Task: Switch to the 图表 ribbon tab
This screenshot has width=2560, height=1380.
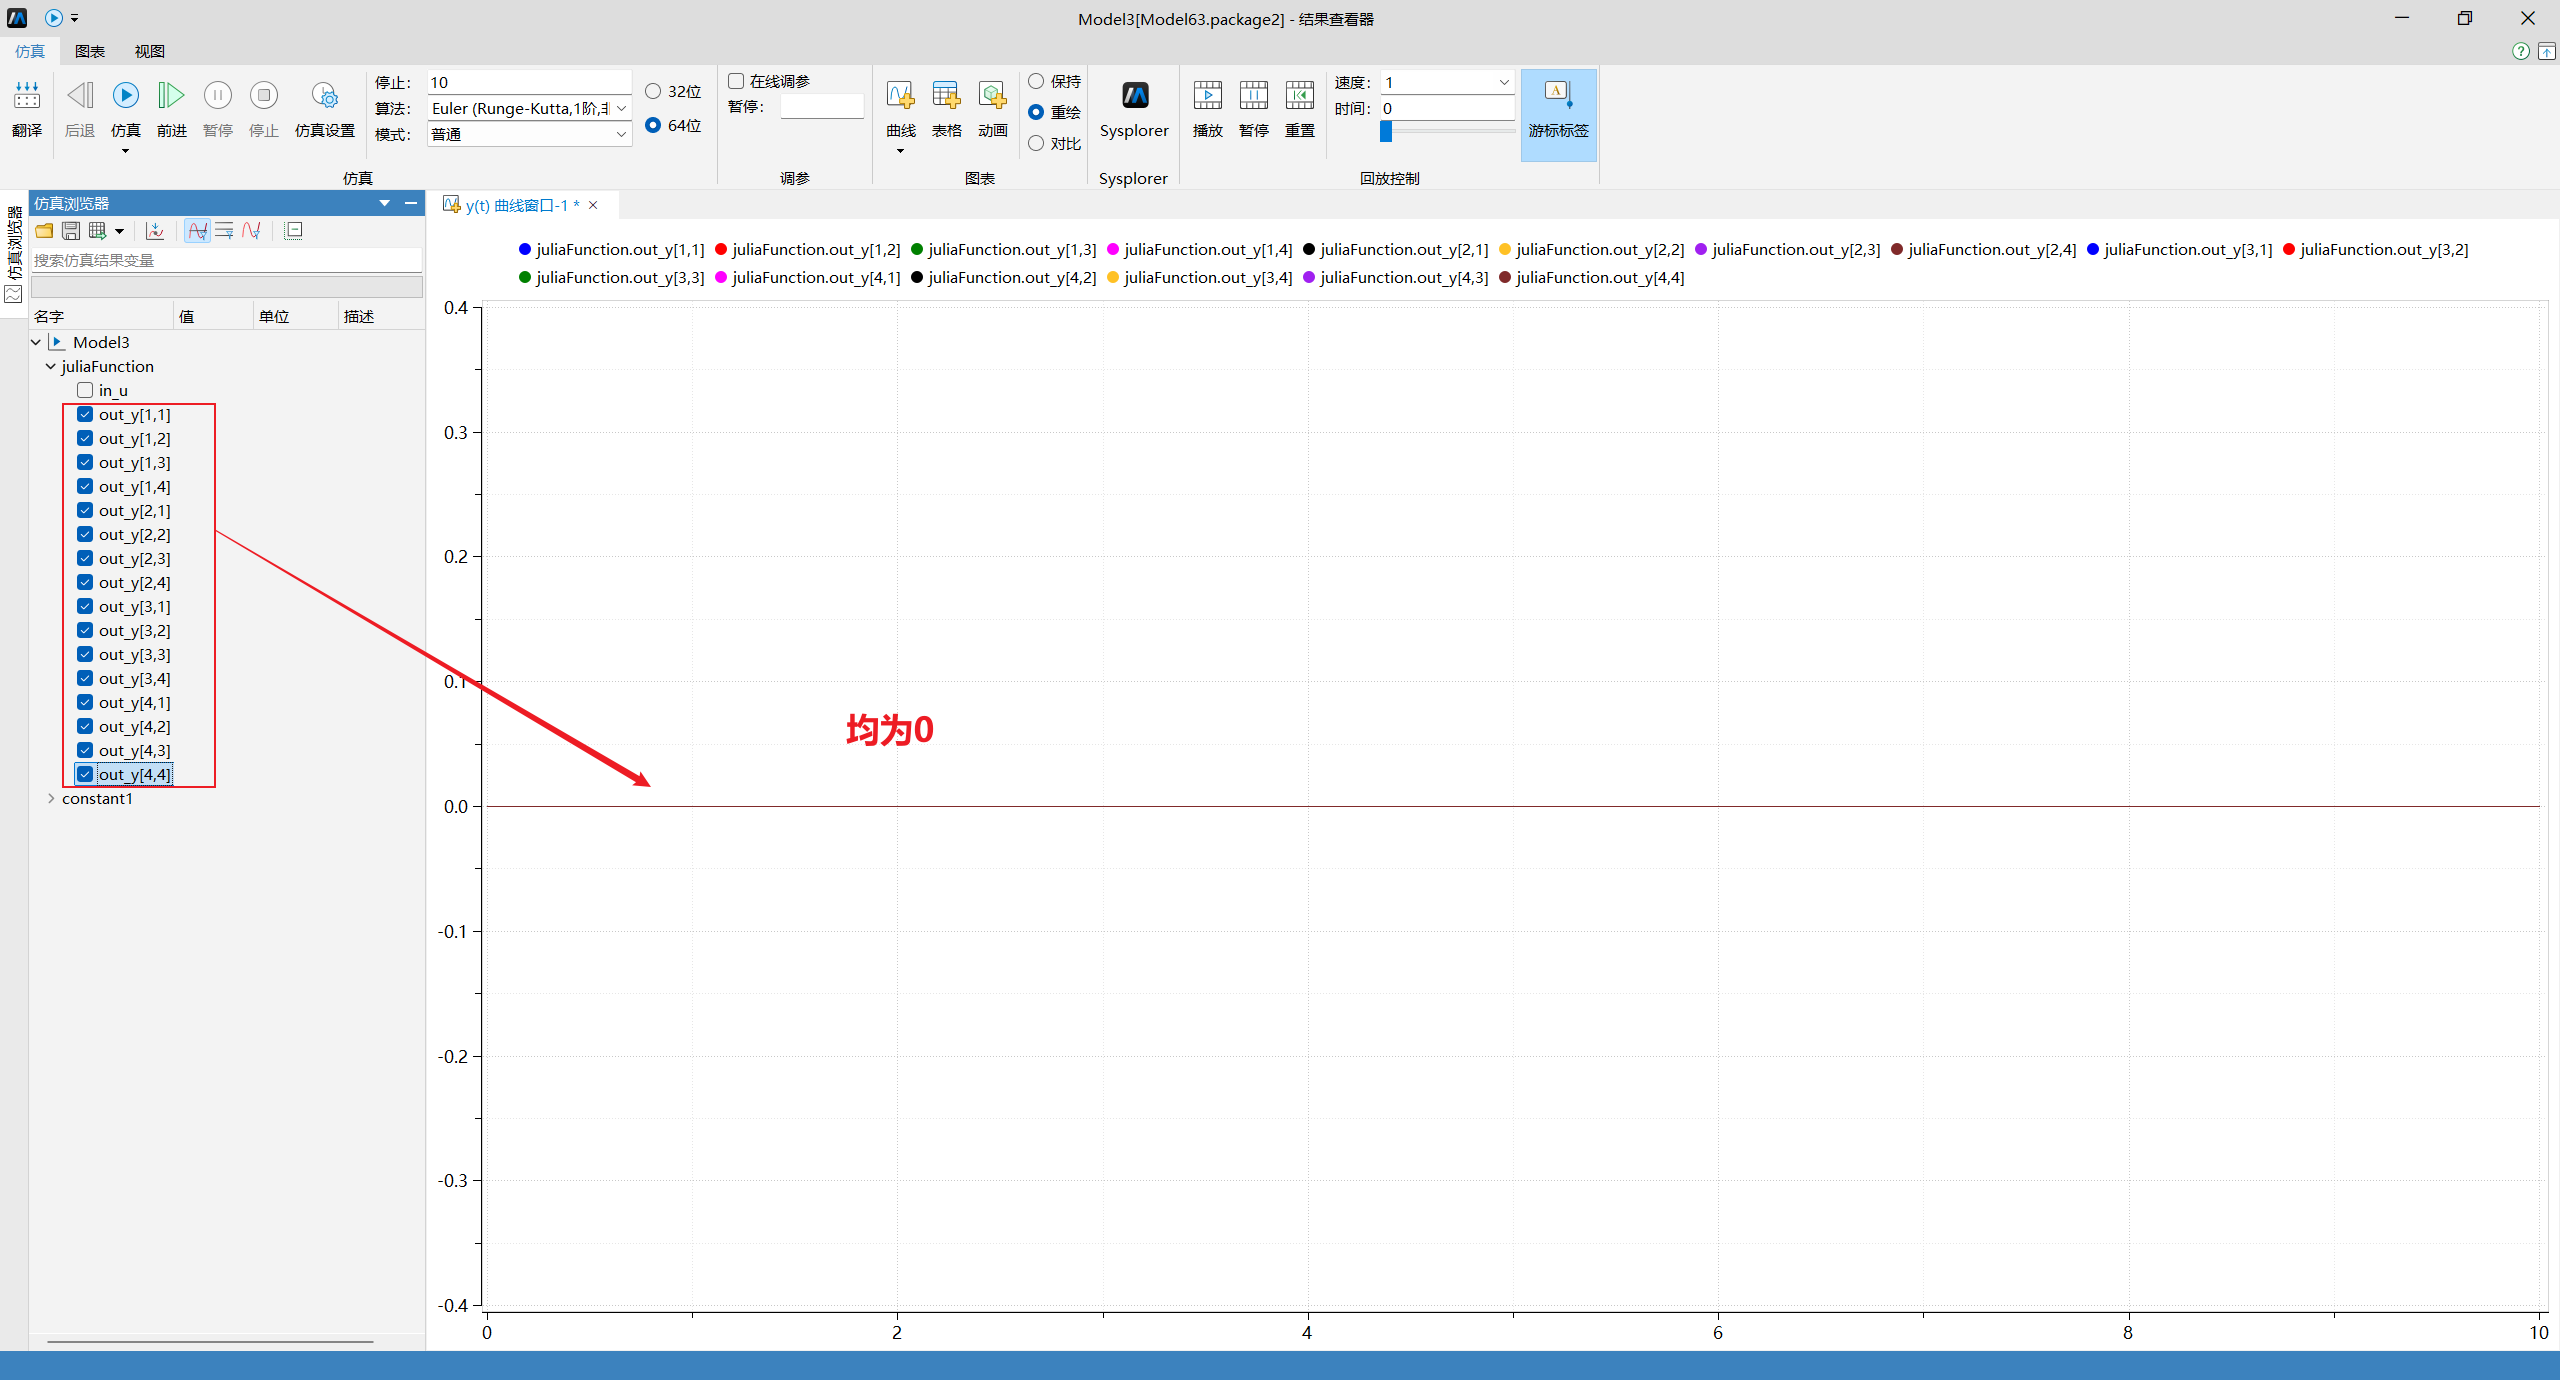Action: click(90, 51)
